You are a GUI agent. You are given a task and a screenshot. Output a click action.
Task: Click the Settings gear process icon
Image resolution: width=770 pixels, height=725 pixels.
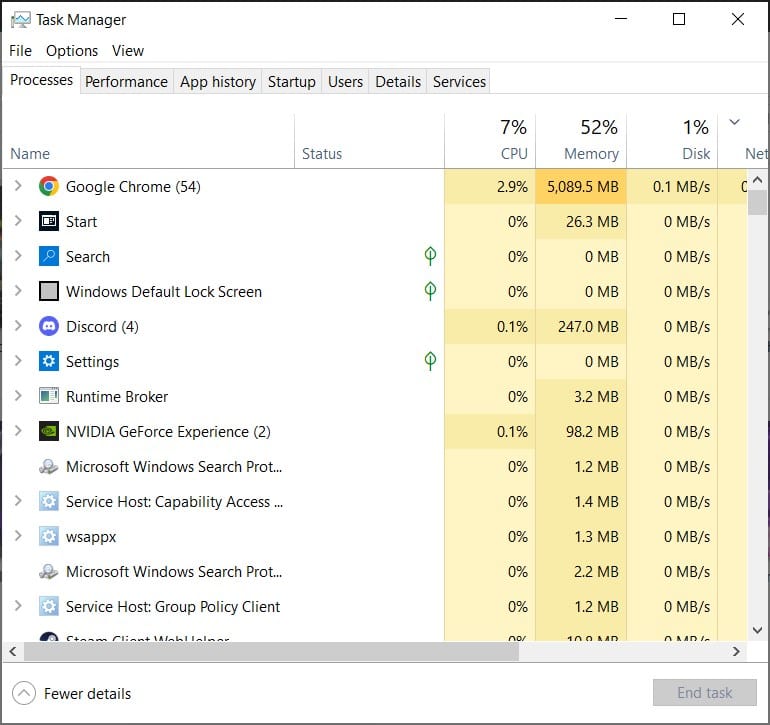[49, 362]
